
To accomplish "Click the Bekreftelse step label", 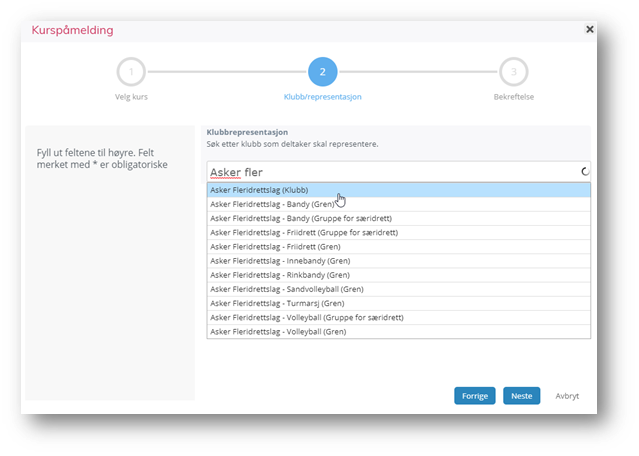I will pyautogui.click(x=513, y=97).
